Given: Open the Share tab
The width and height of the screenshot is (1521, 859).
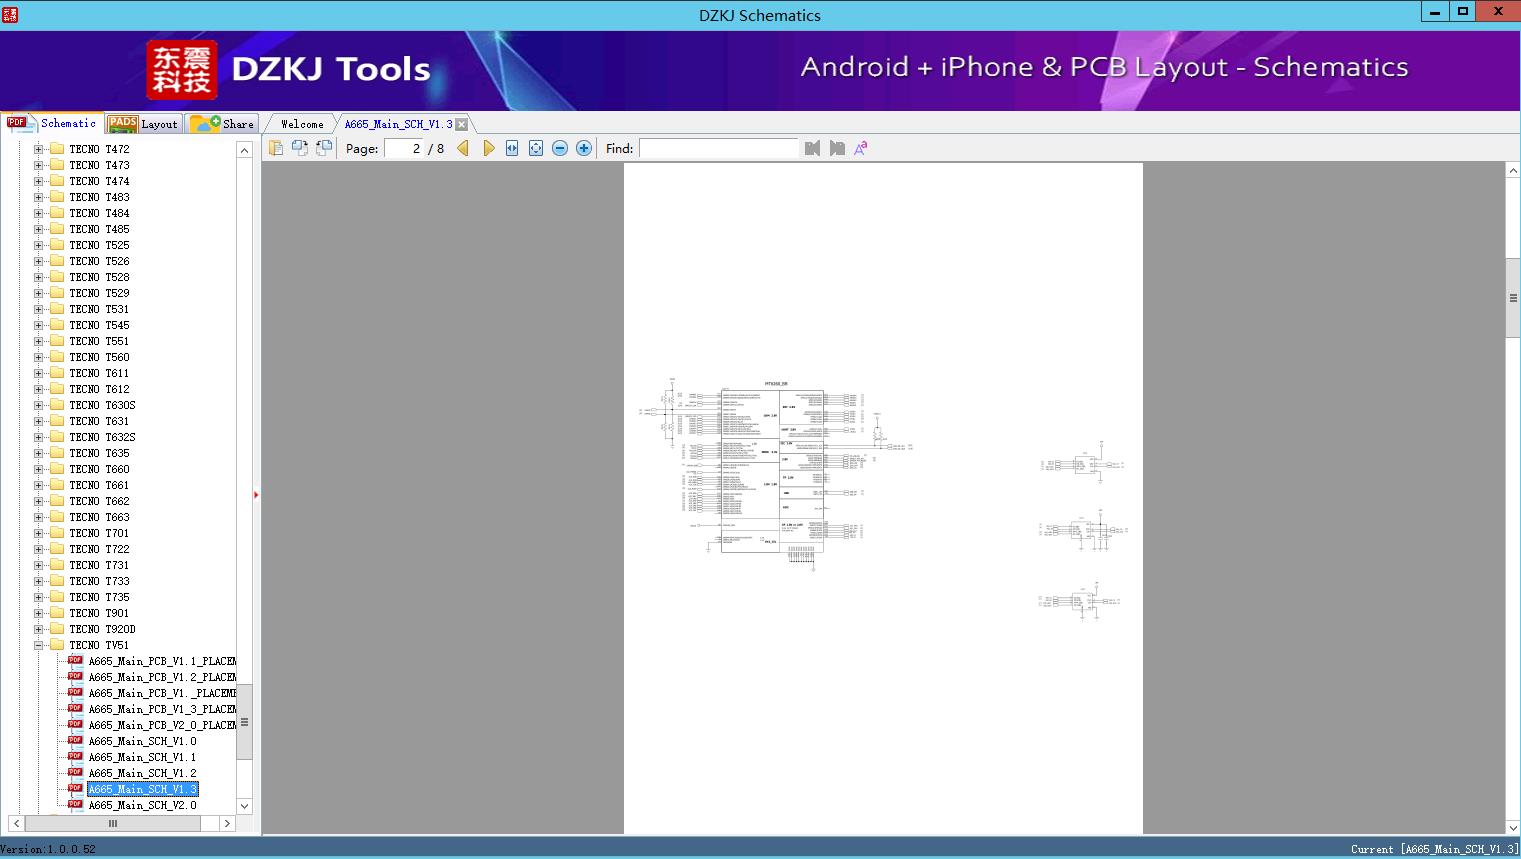Looking at the screenshot, I should 224,124.
